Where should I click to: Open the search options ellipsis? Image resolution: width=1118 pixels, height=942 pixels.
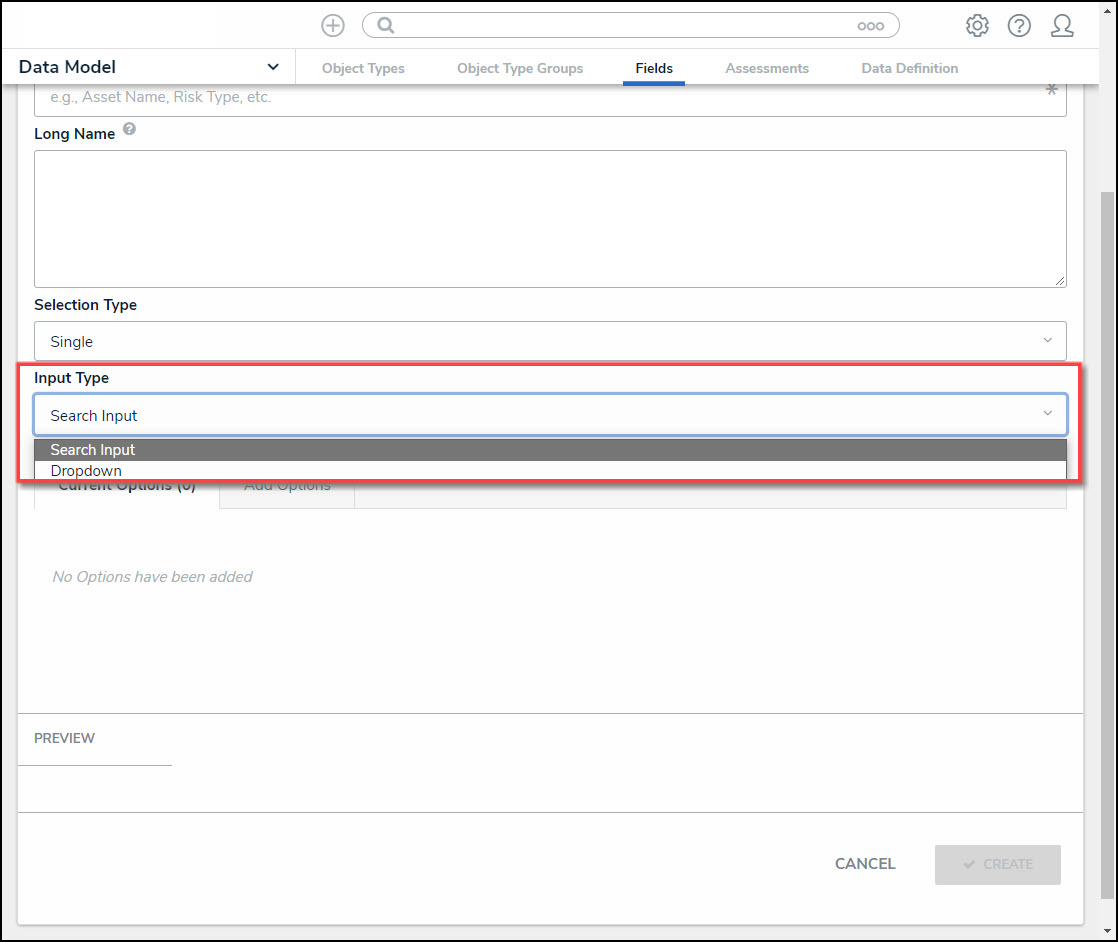(x=871, y=26)
